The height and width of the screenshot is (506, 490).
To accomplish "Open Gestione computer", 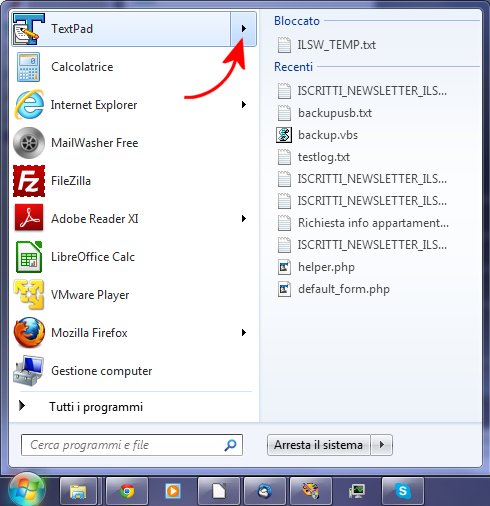I will tap(133, 371).
